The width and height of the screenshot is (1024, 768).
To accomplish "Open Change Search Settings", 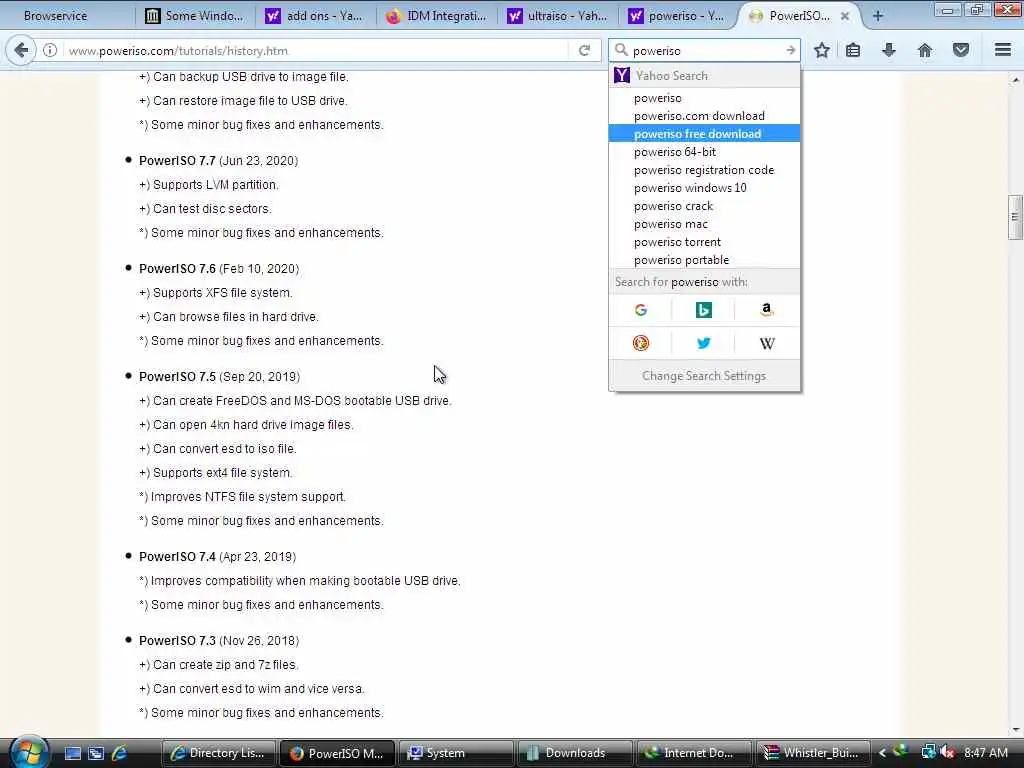I will (x=704, y=376).
